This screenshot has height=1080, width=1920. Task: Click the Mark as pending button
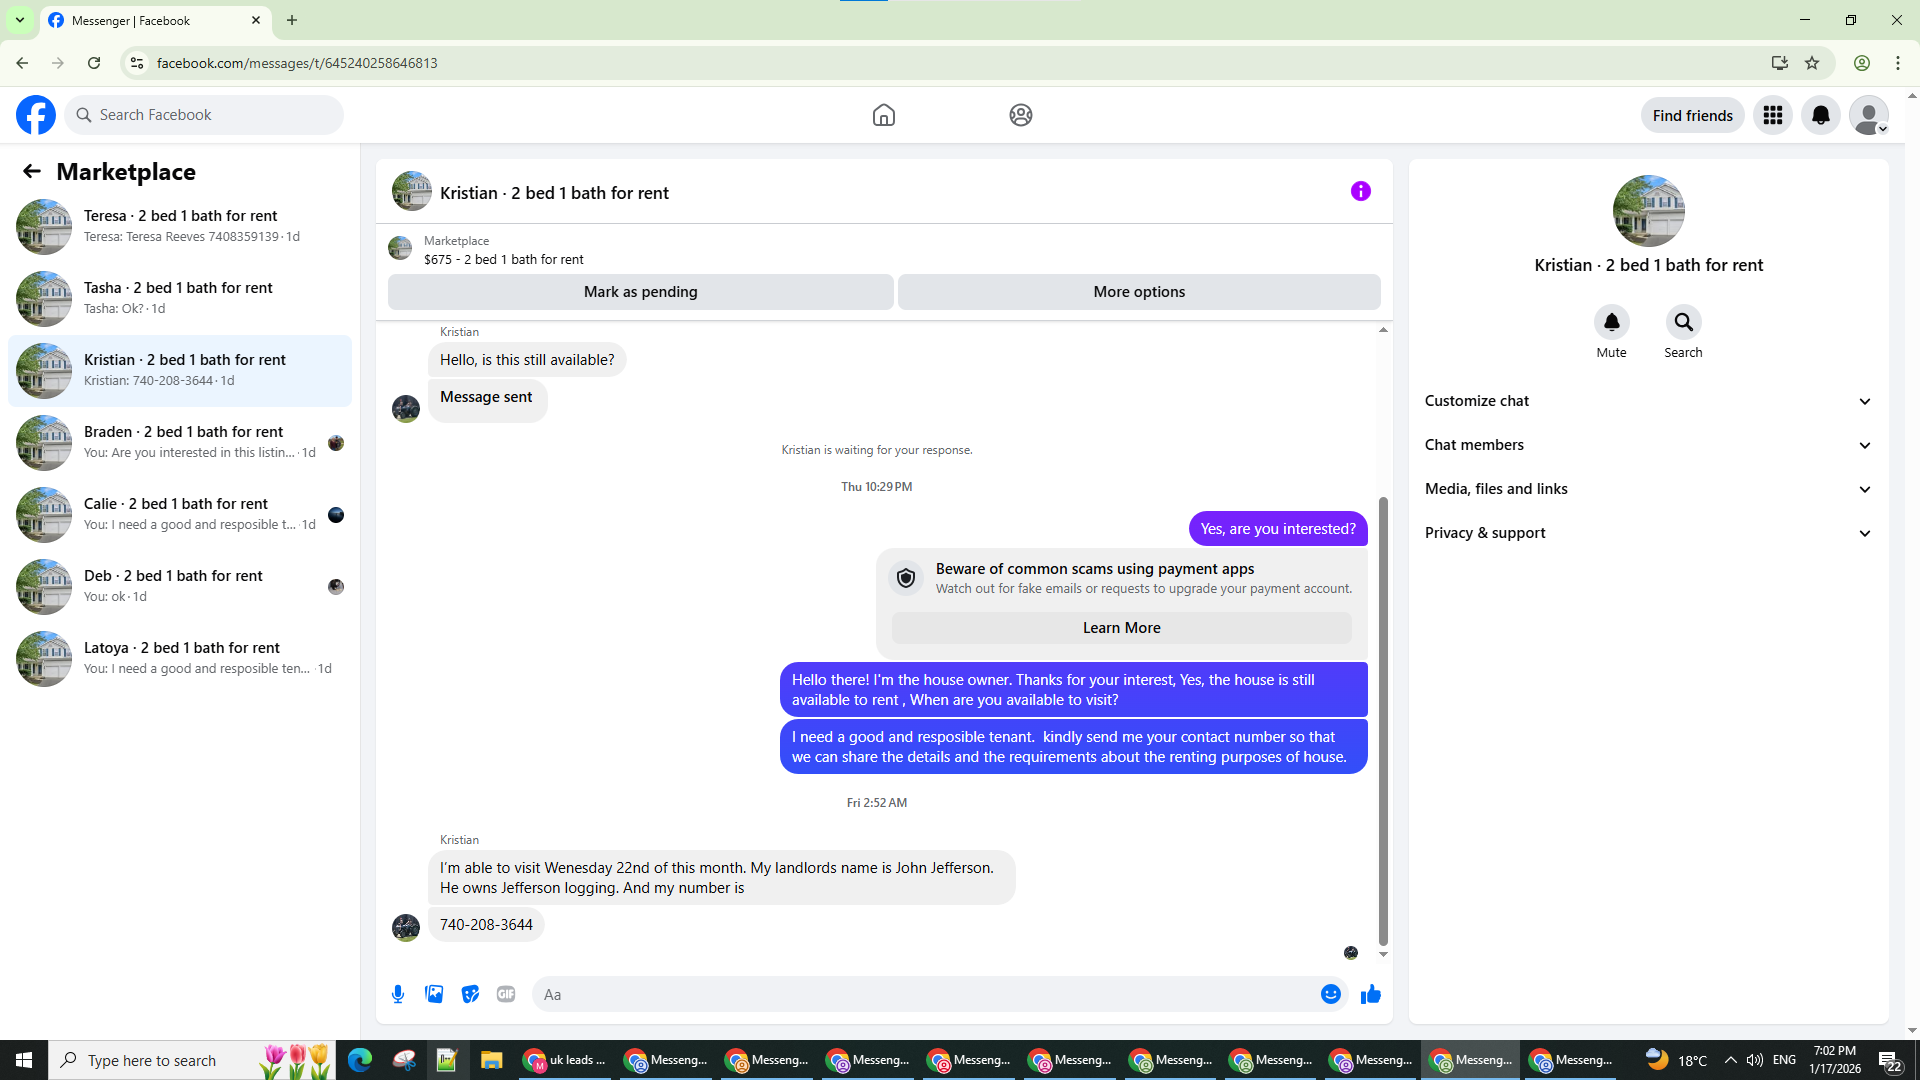coord(640,292)
